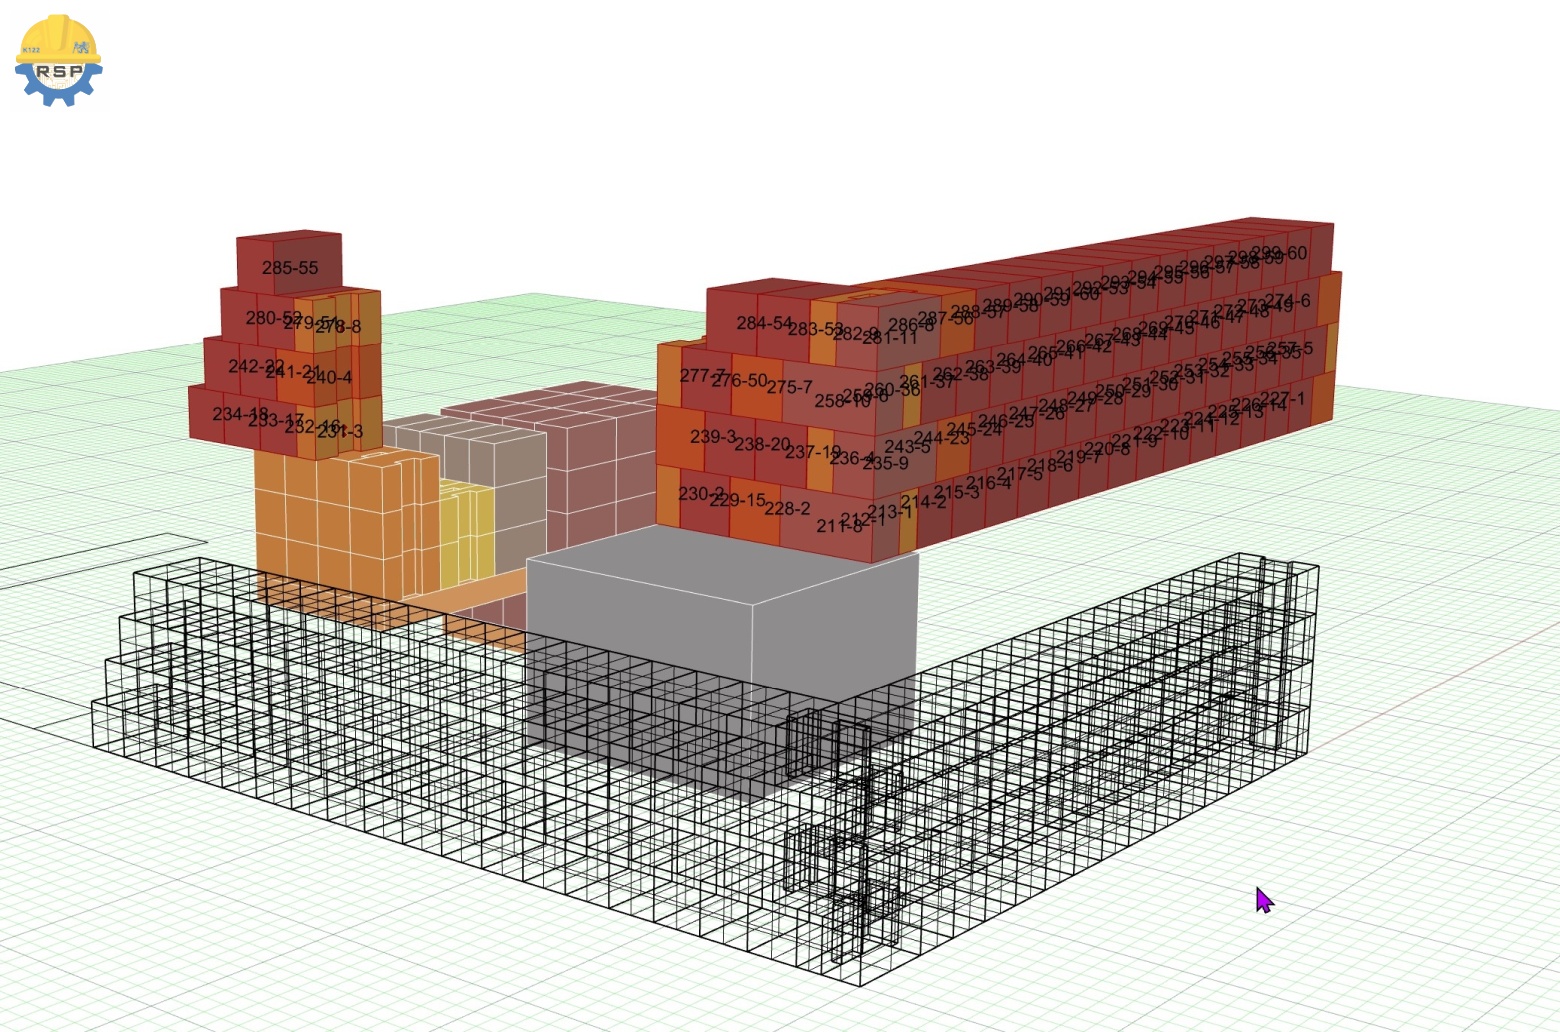Viewport: 1560px width, 1032px height.
Task: Select the block labeled 281-11
Action: 889,338
